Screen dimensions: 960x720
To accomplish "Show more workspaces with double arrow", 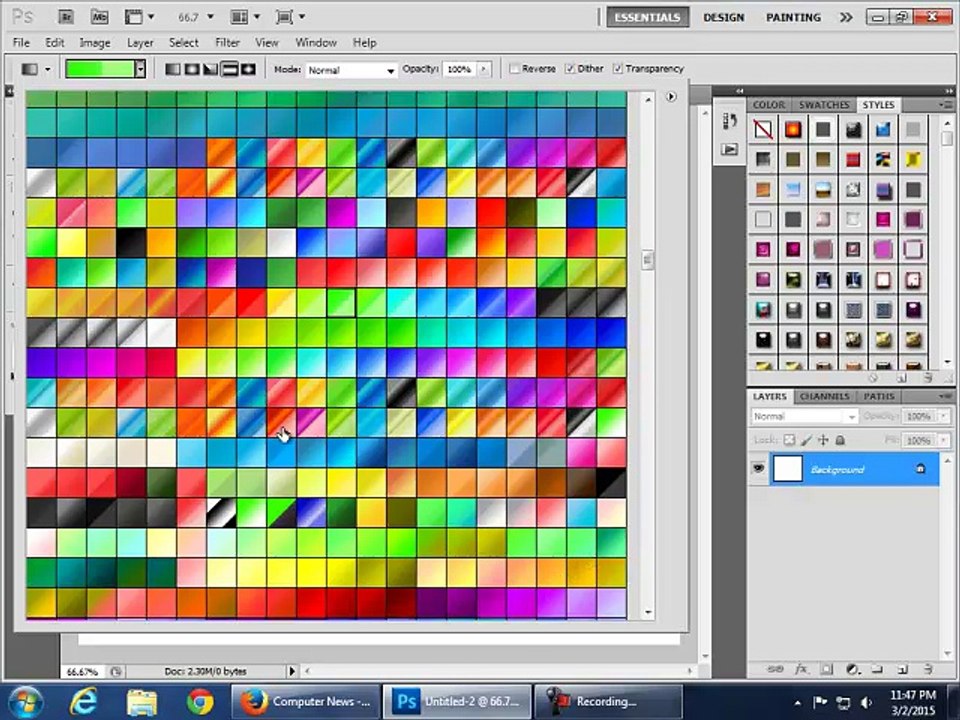I will click(x=846, y=17).
